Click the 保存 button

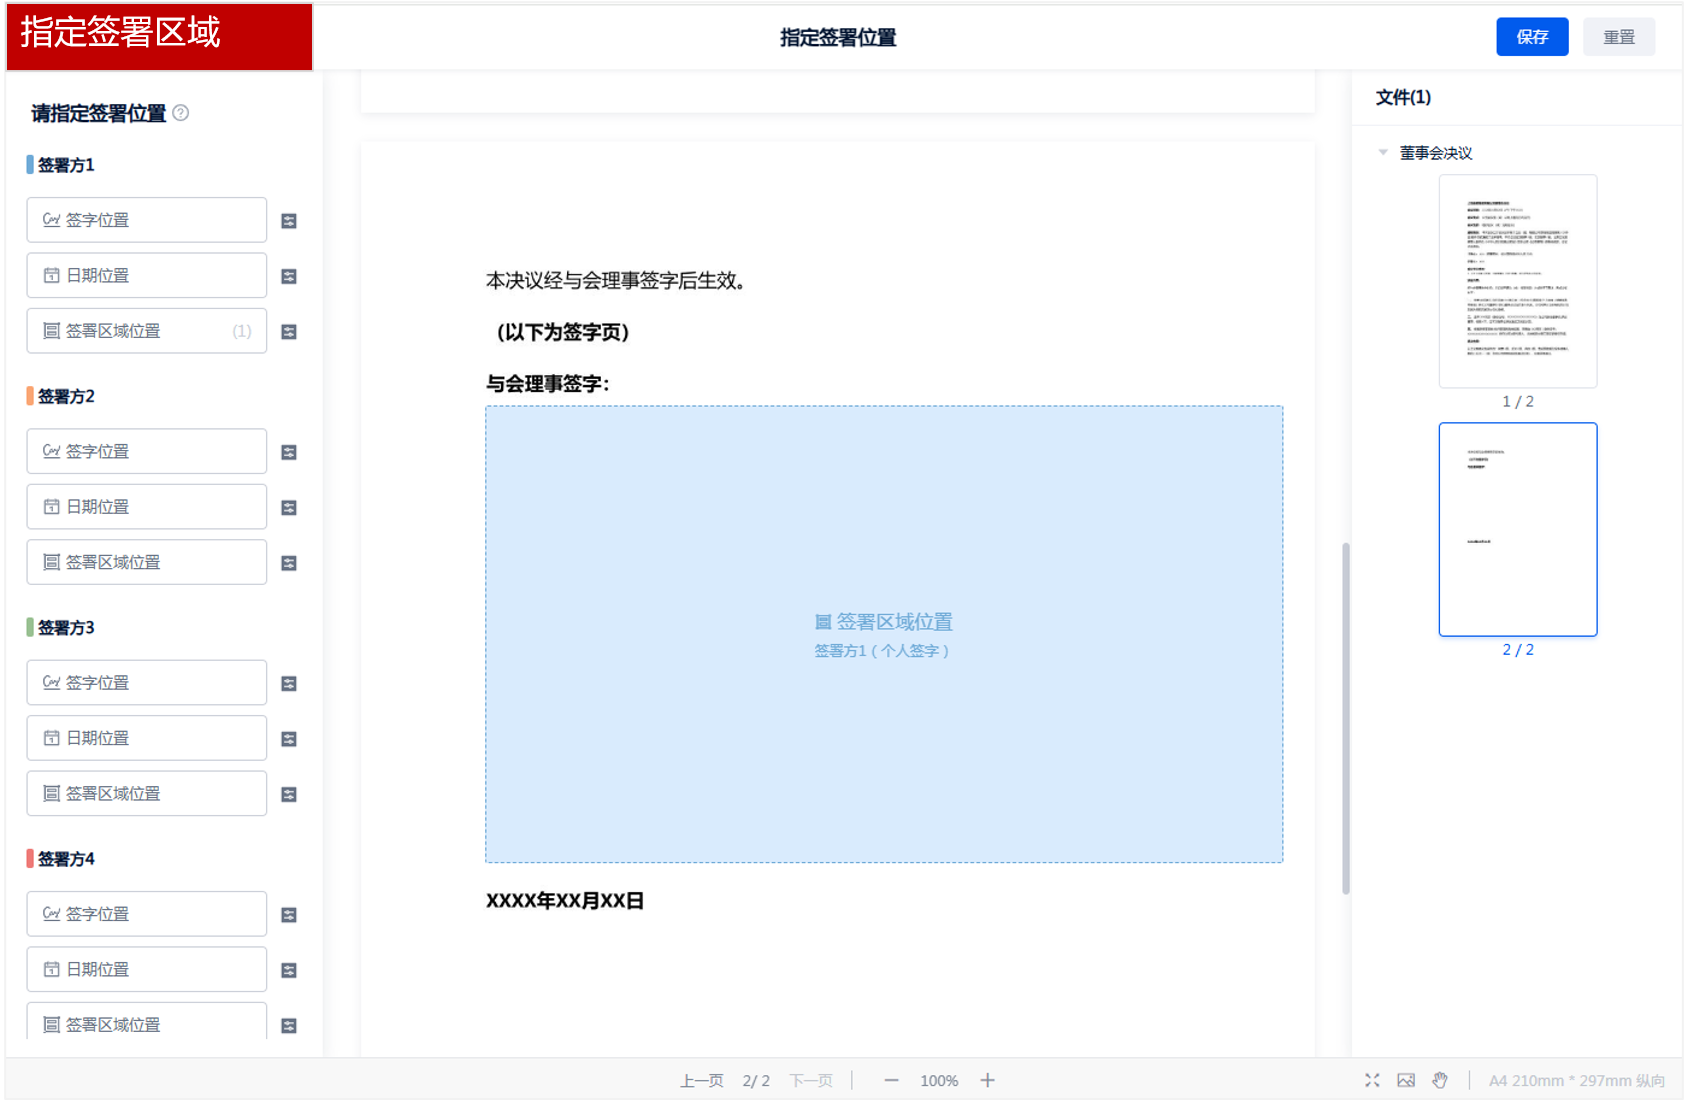point(1531,37)
